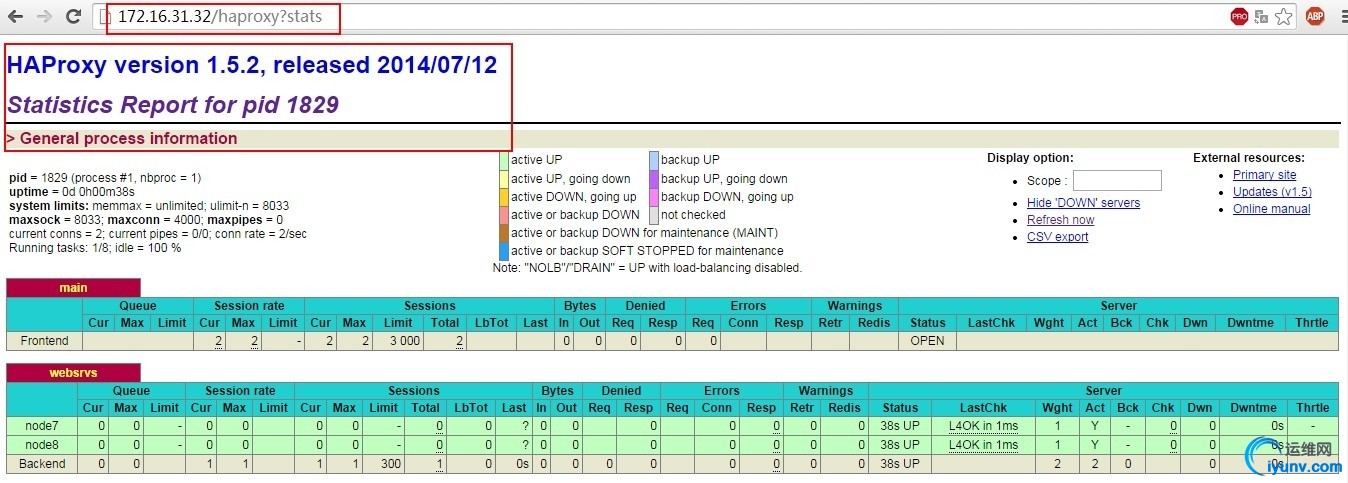
Task: Click the 38s UP status for node7
Action: click(x=900, y=426)
